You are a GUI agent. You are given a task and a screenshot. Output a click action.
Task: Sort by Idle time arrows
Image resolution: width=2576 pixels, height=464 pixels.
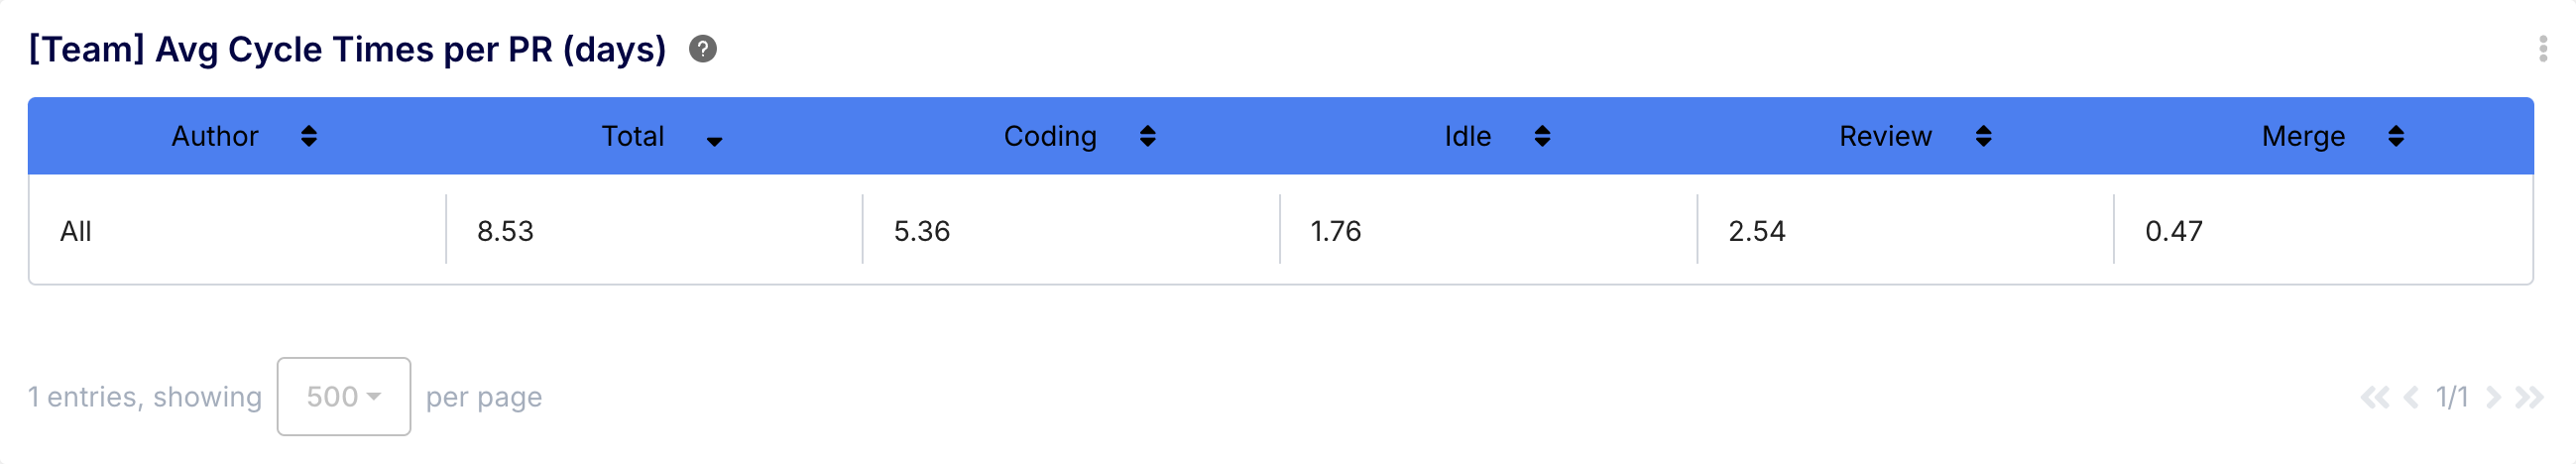pyautogui.click(x=1542, y=136)
